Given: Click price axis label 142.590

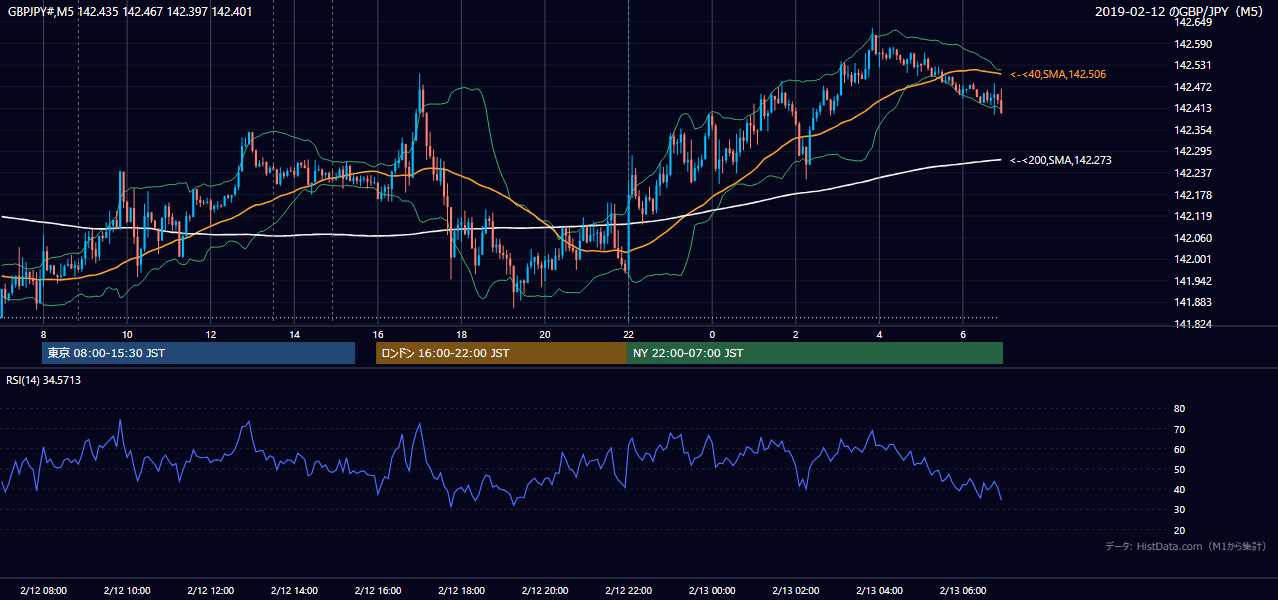Looking at the screenshot, I should pos(1192,44).
